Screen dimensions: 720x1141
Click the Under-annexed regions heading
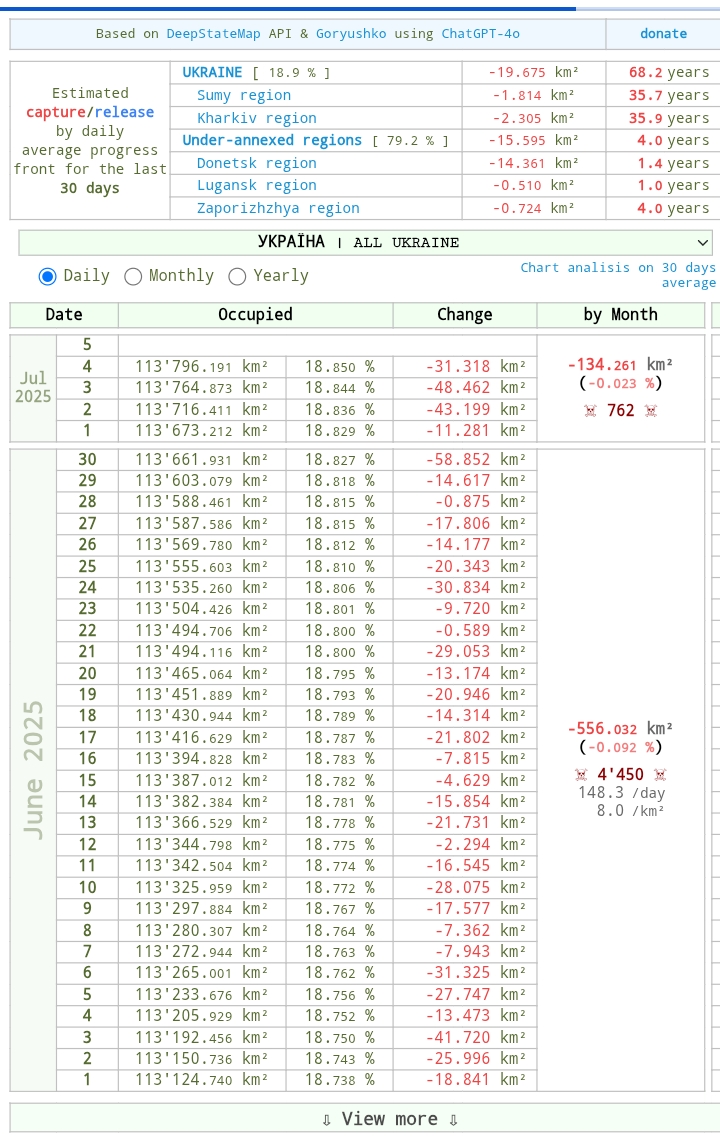click(272, 141)
